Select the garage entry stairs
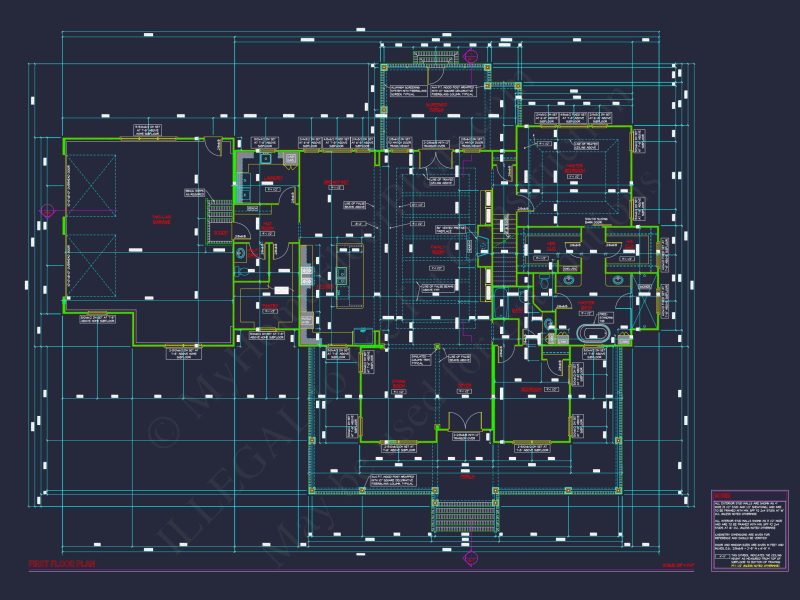Viewport: 800px width, 600px height. (219, 221)
